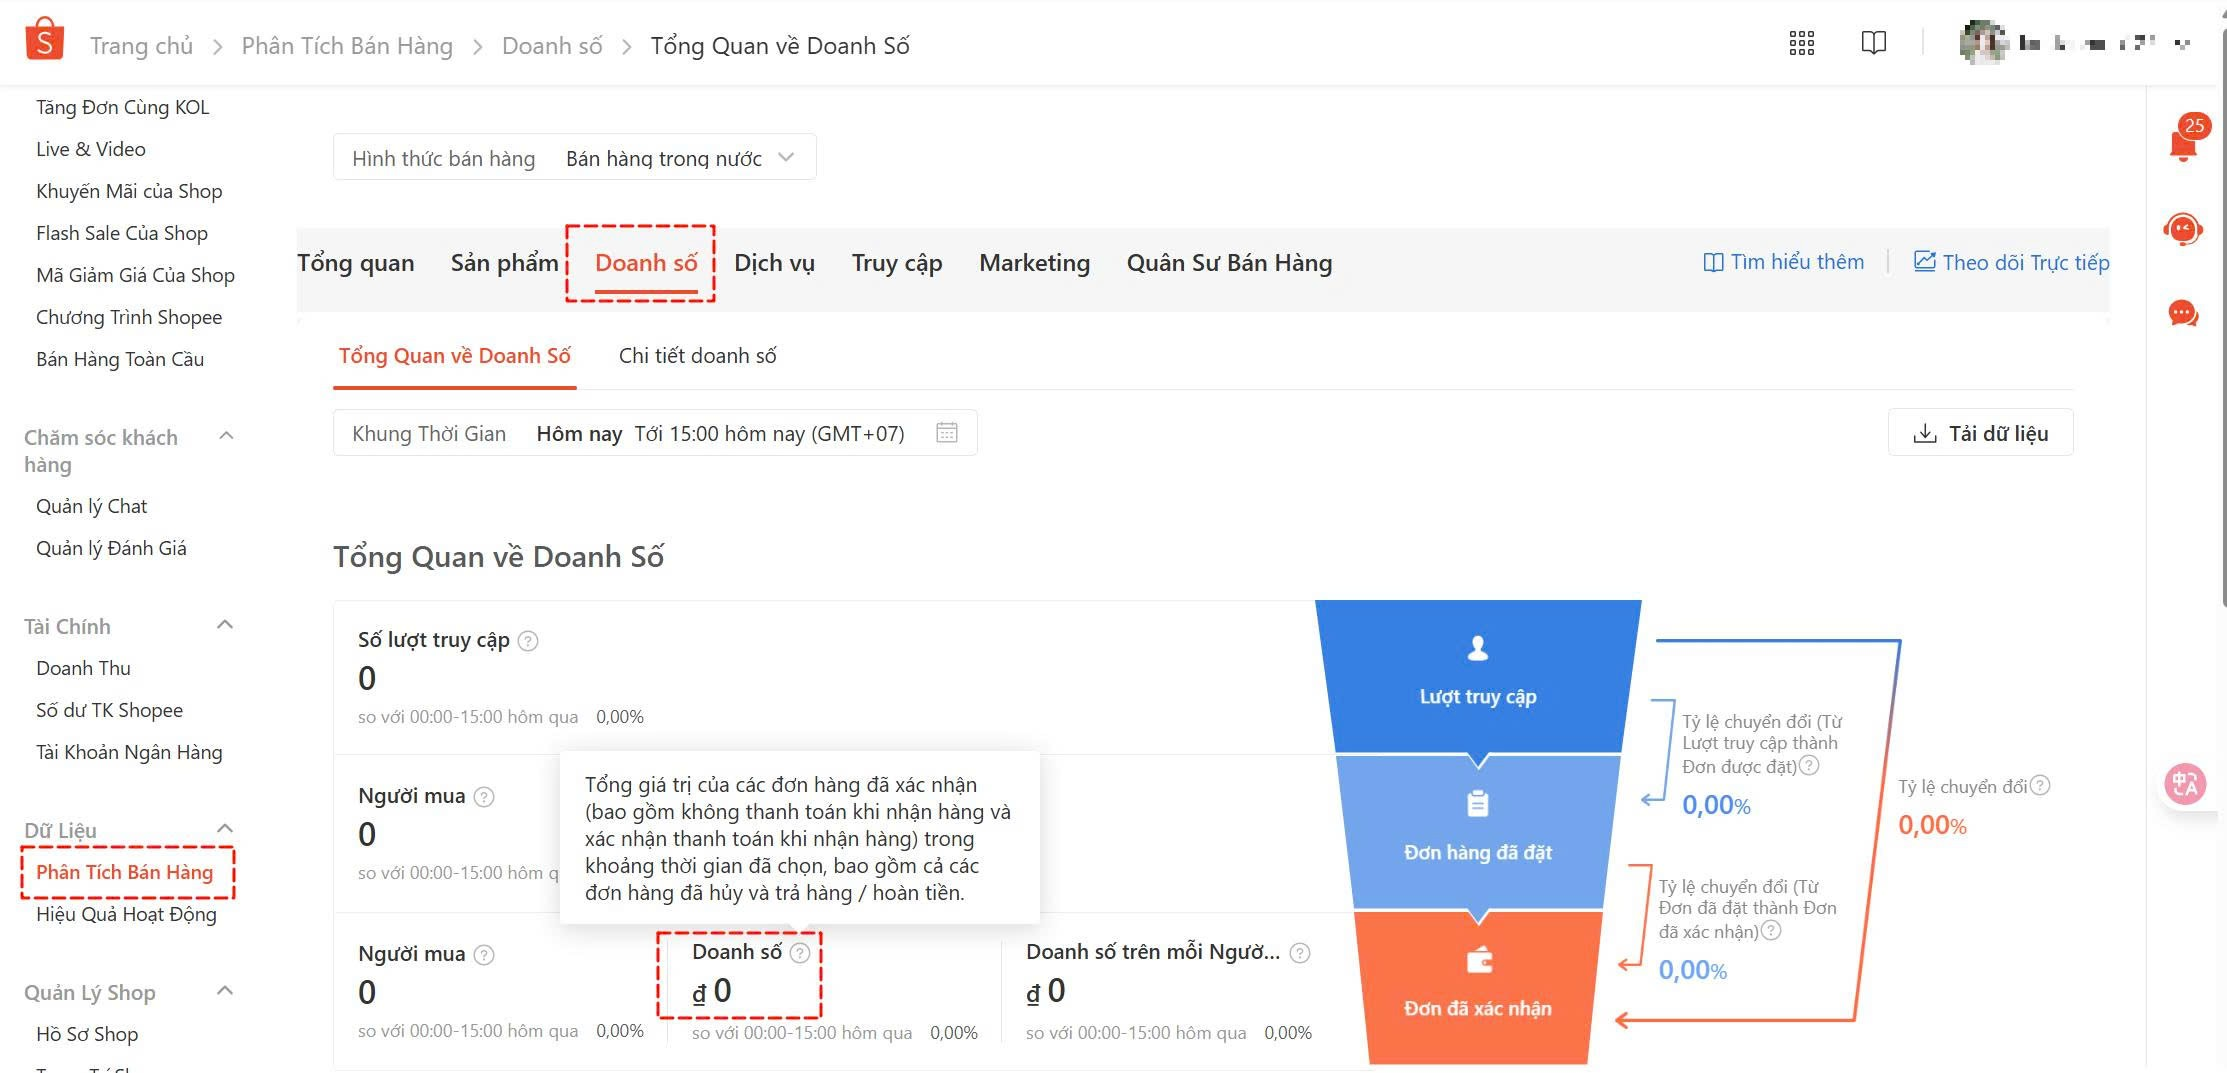Collapse the Tài Chính sidebar section
The height and width of the screenshot is (1073, 2227).
pos(225,626)
